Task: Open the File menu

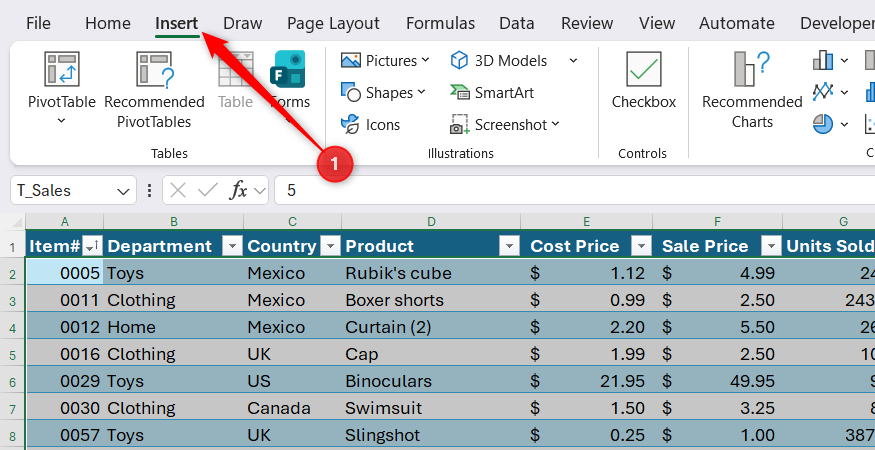Action: [x=38, y=23]
